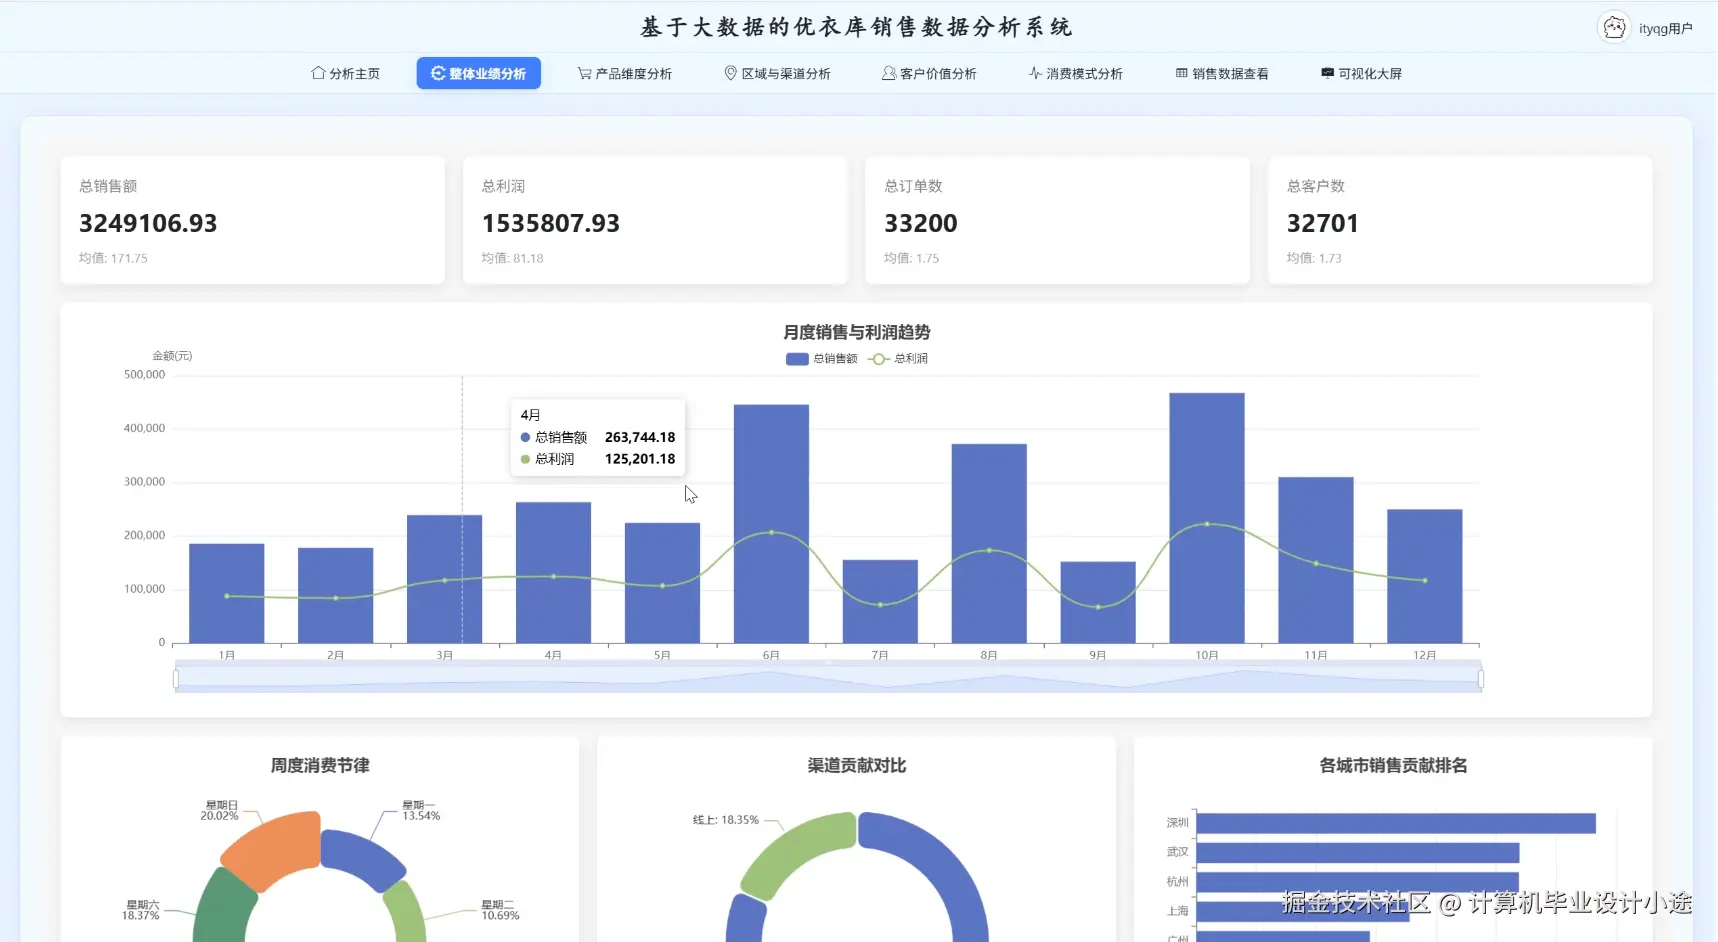Viewport: 1718px width, 942px height.
Task: Click the pulse icon for 消费模式分析
Action: point(1035,73)
